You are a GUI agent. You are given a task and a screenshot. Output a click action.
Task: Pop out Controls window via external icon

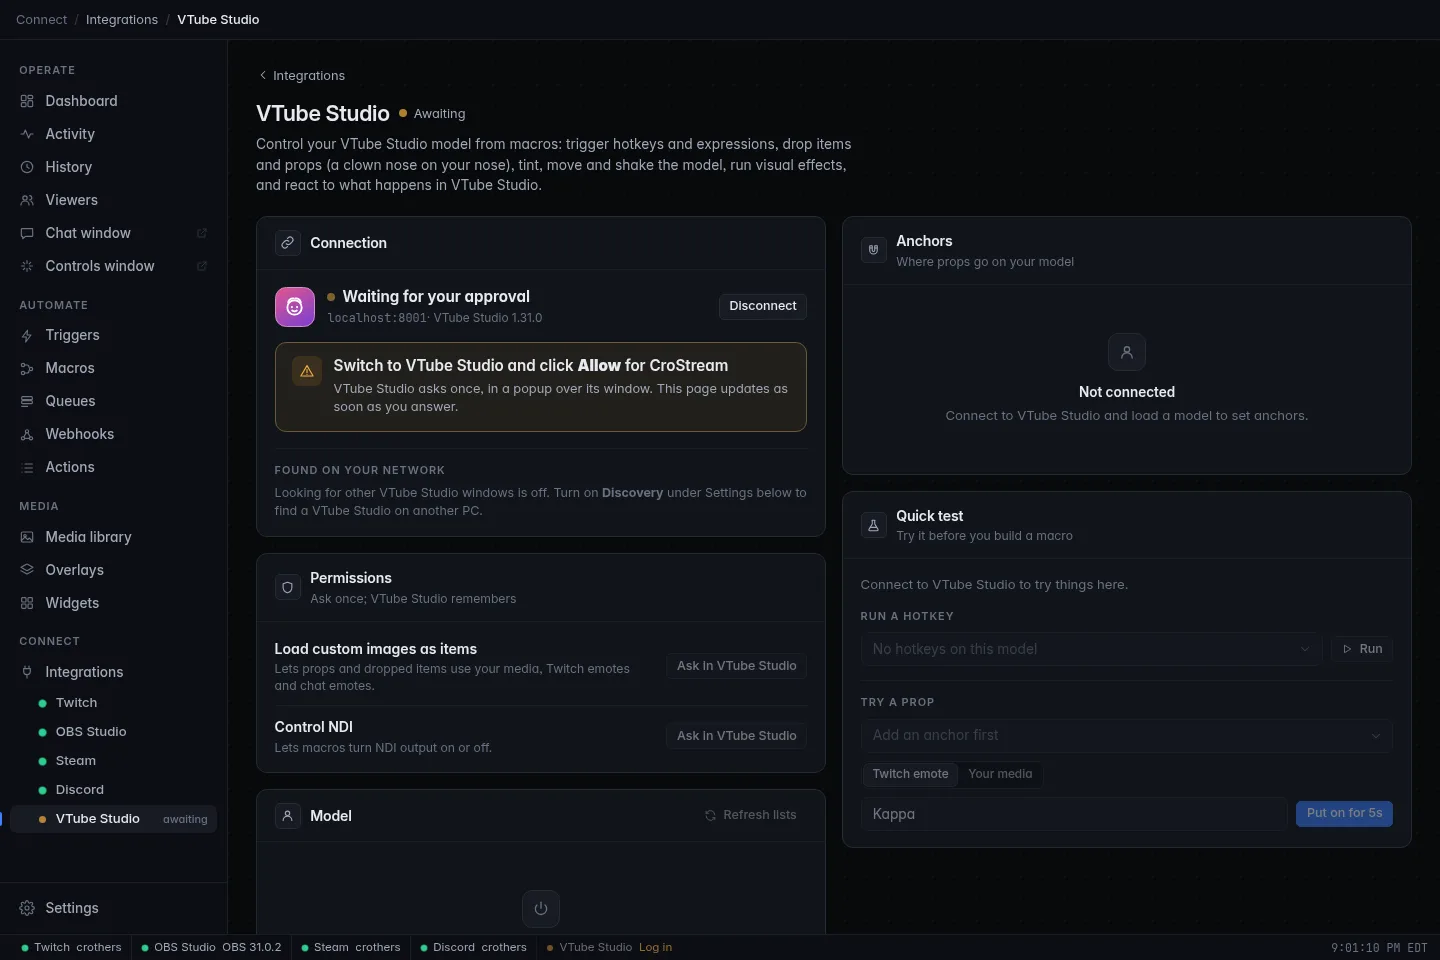click(201, 266)
